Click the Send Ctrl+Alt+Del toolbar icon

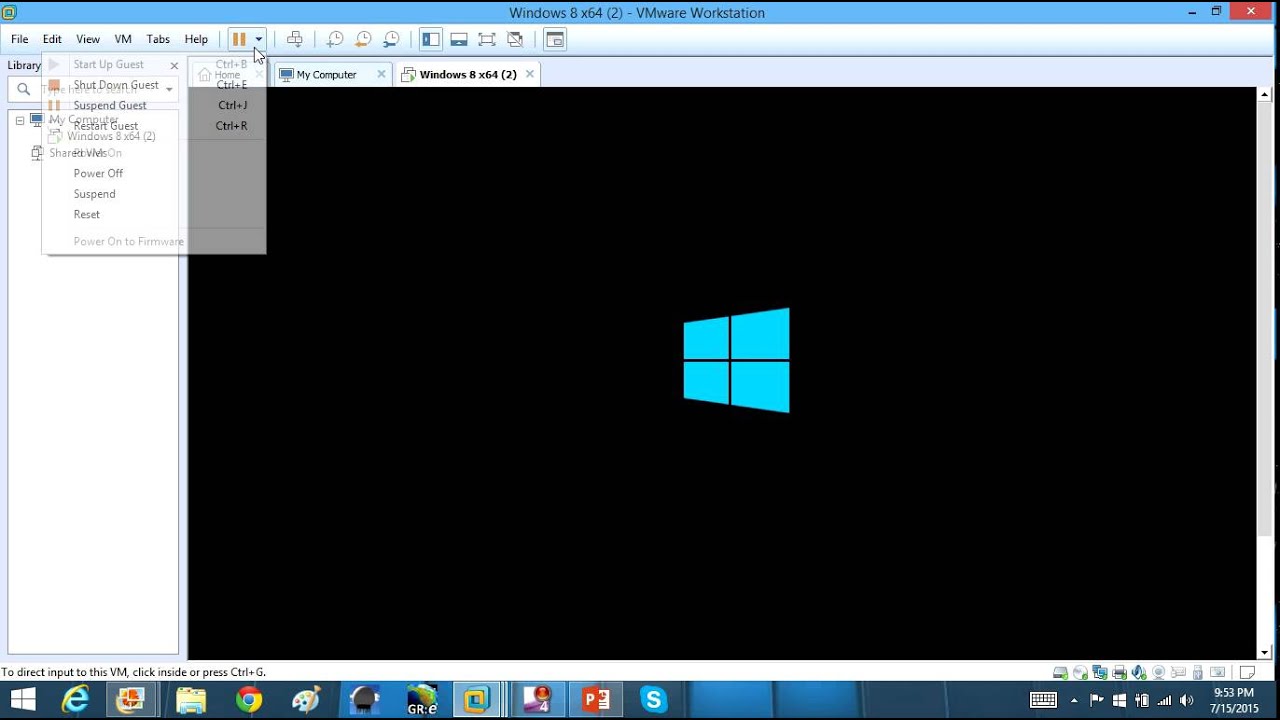(x=295, y=39)
